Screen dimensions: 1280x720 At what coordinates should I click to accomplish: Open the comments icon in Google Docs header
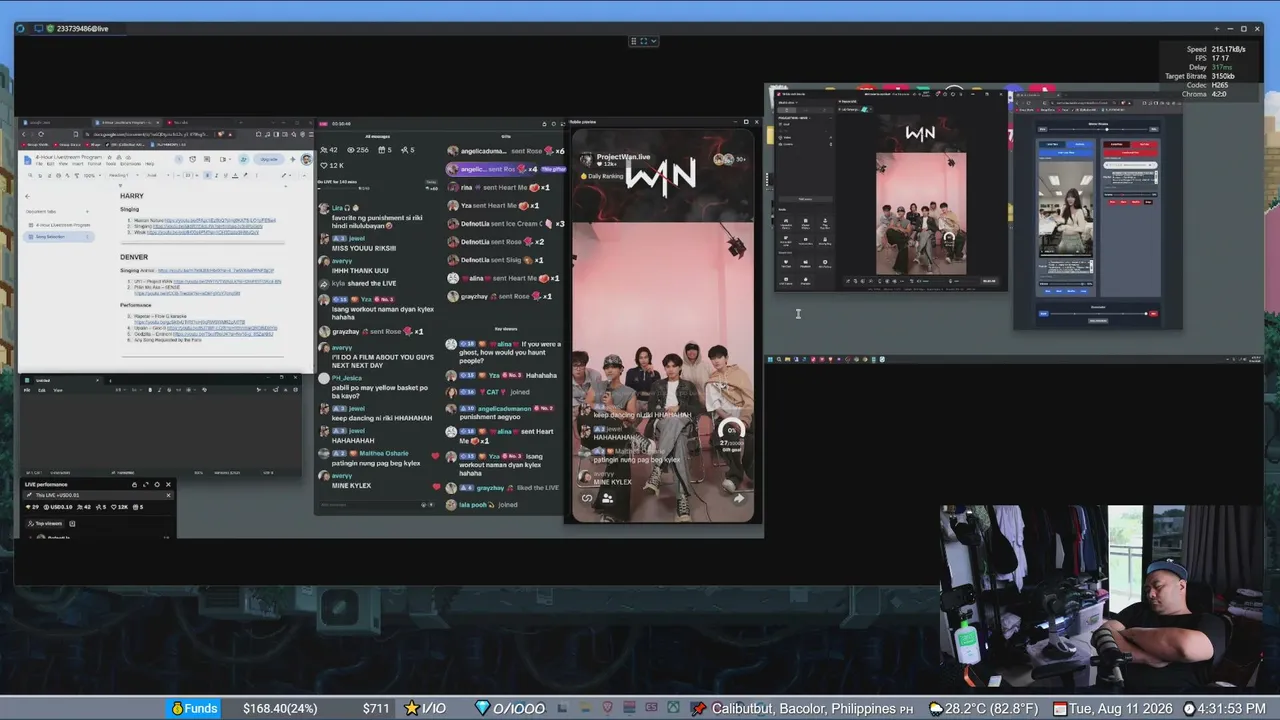(x=207, y=159)
